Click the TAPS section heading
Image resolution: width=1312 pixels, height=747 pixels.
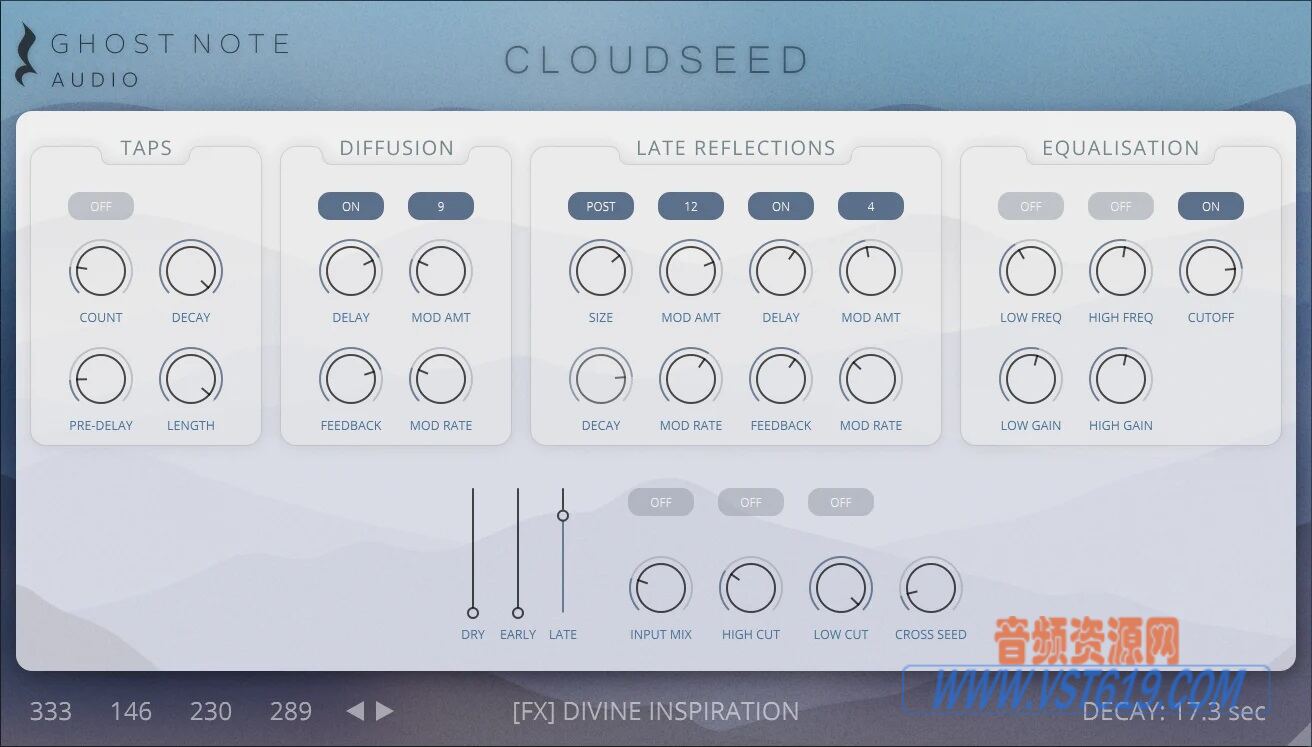coord(146,148)
